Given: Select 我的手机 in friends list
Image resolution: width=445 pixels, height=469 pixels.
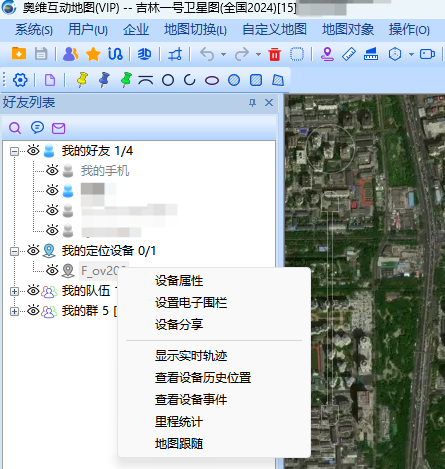Looking at the screenshot, I should tap(105, 171).
